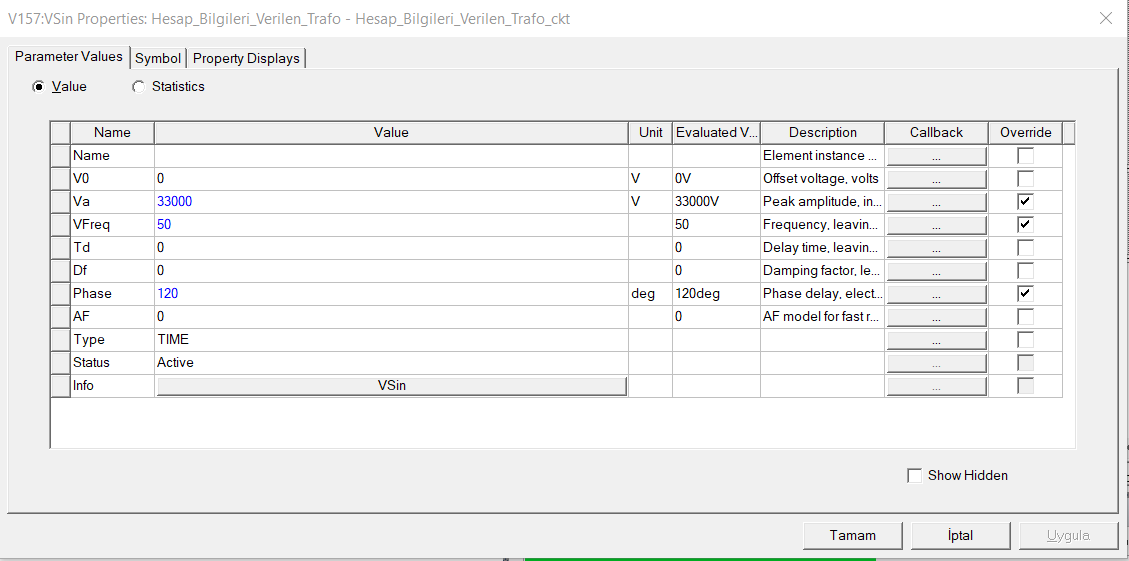Select the Phase value cell 120

tap(390, 294)
